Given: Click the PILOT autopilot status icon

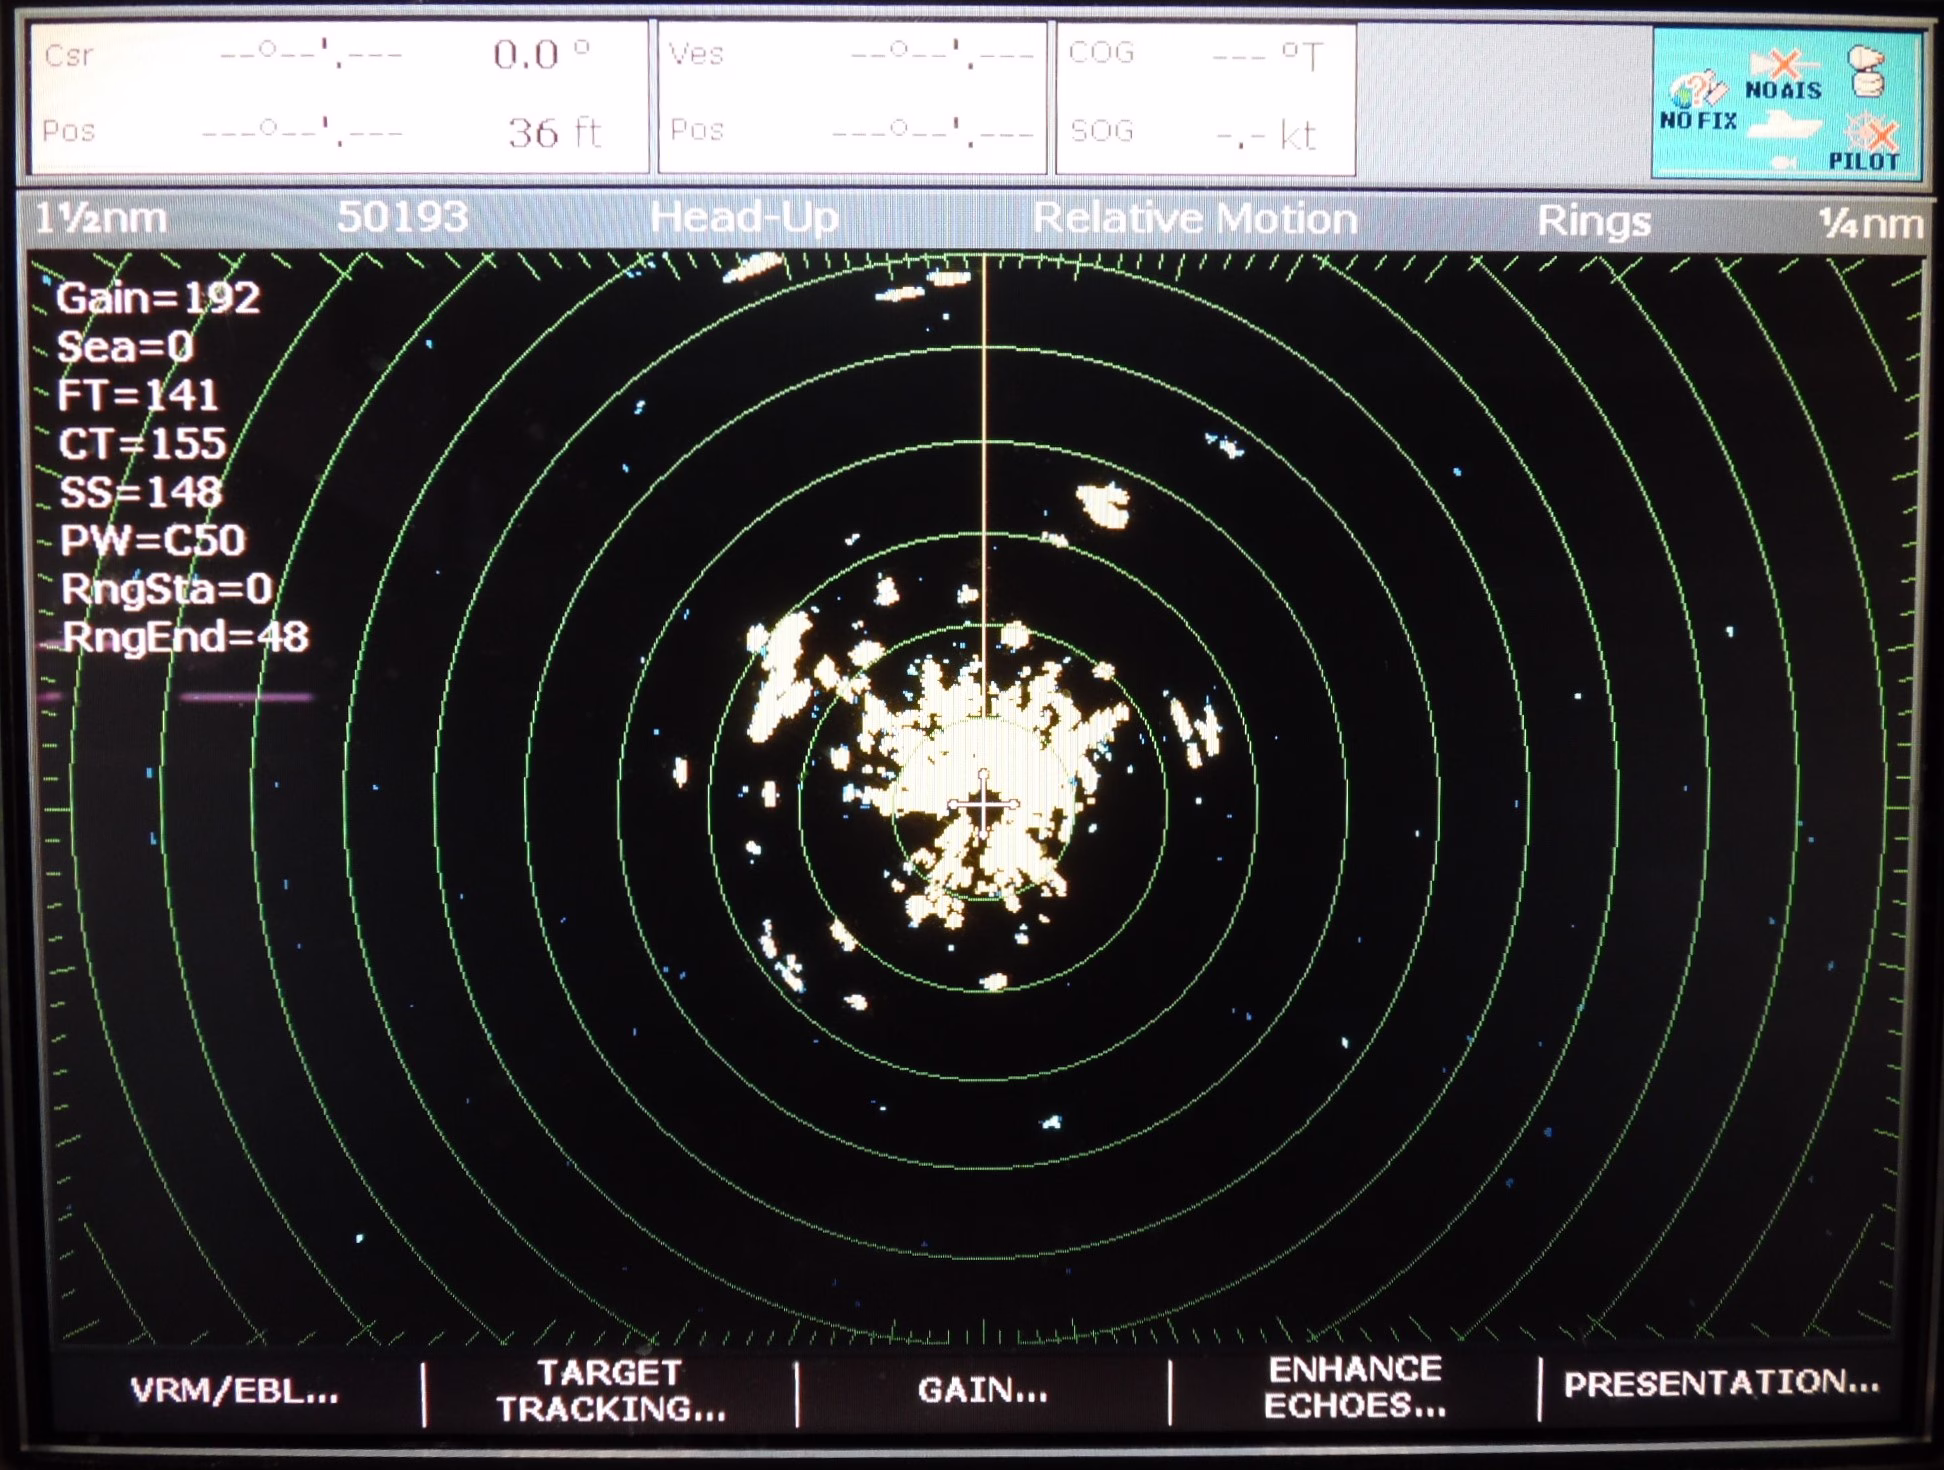Looking at the screenshot, I should click(1866, 144).
